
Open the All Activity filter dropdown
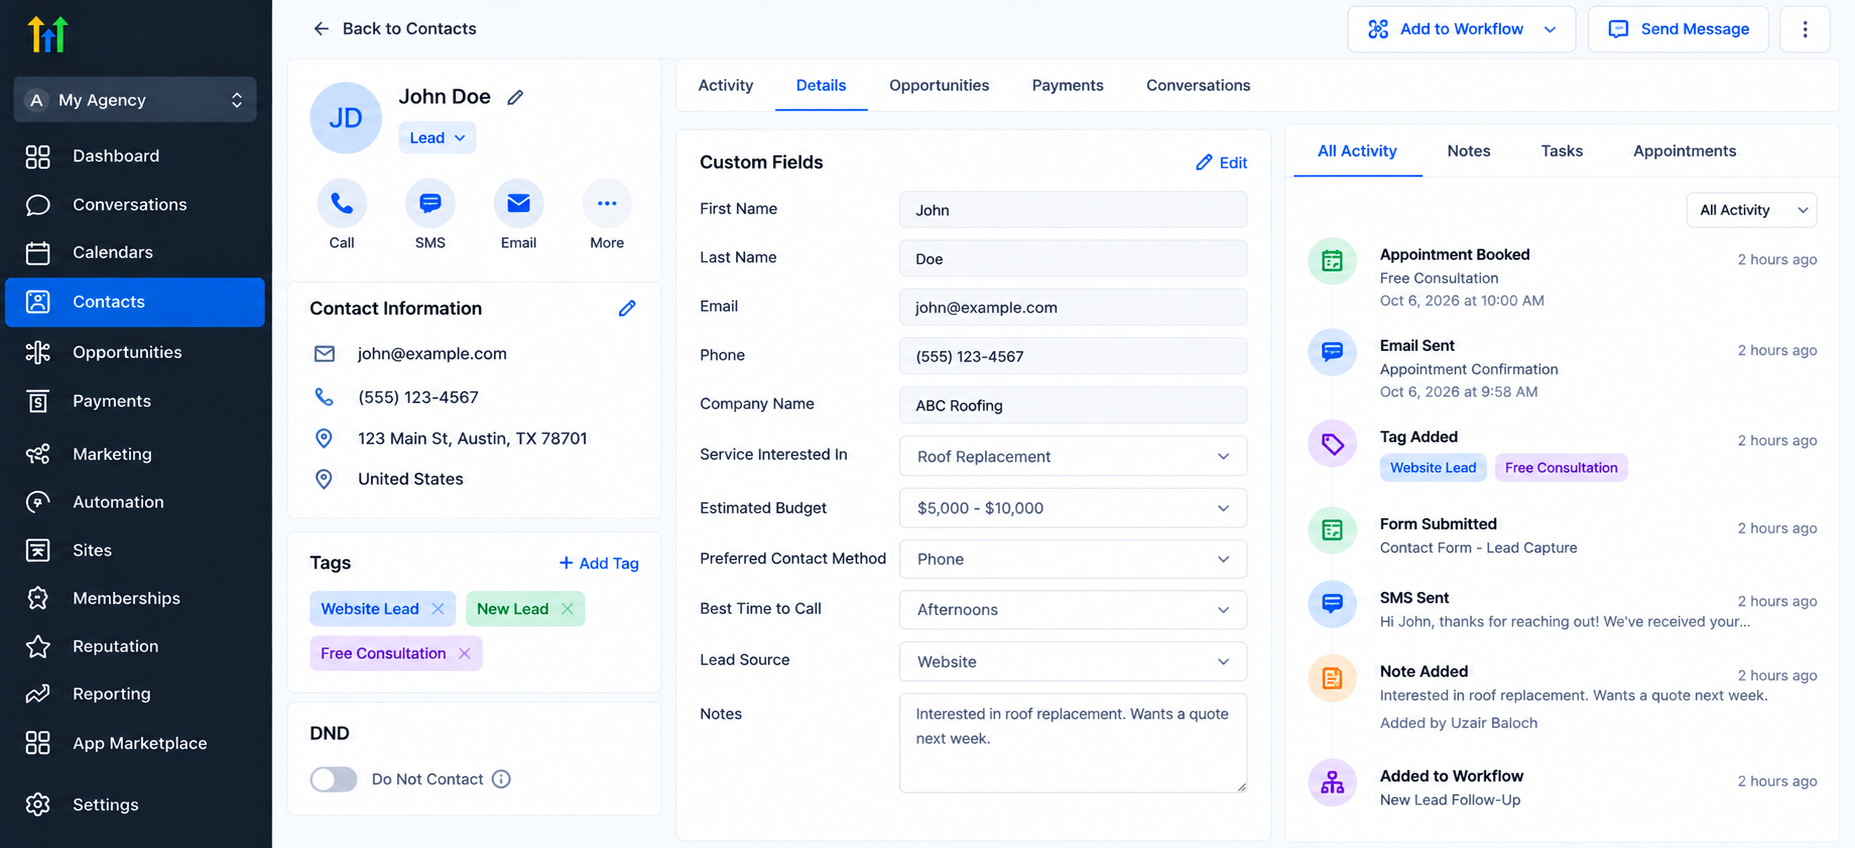1752,210
